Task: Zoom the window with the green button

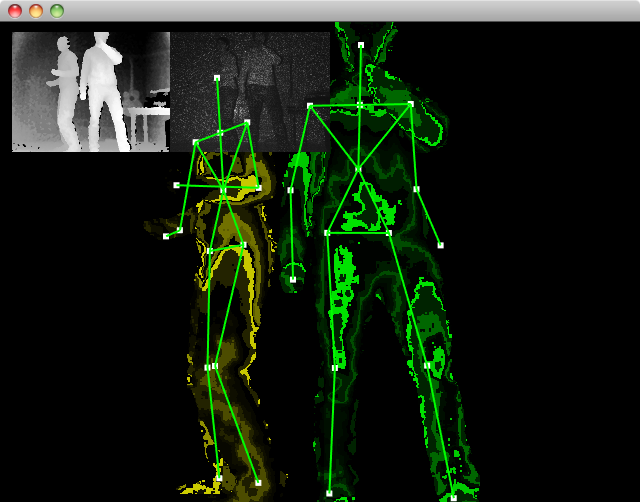Action: click(57, 11)
